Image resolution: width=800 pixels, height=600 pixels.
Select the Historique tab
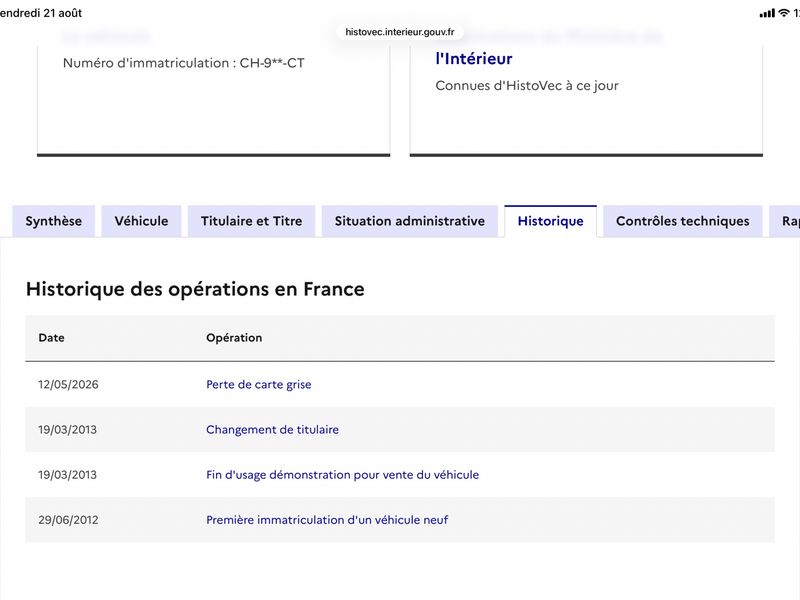(x=551, y=221)
